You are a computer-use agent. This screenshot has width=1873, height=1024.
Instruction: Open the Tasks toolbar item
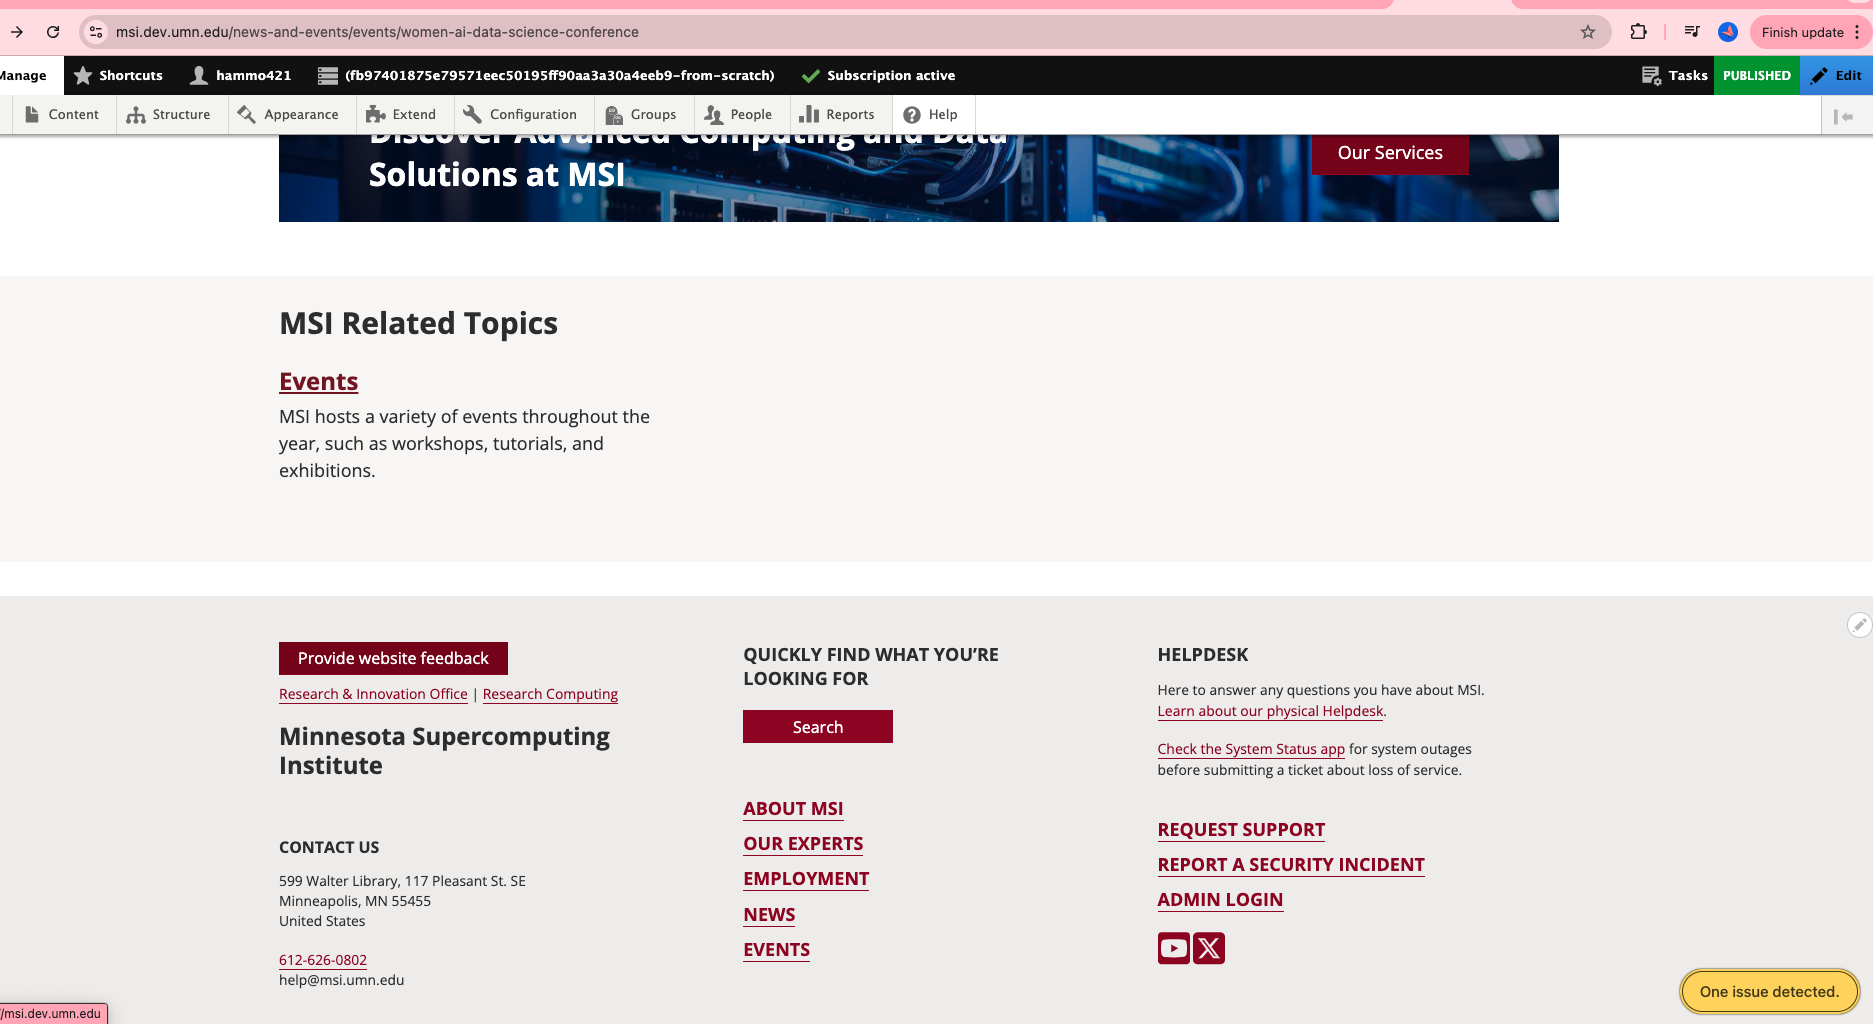[x=1675, y=76]
